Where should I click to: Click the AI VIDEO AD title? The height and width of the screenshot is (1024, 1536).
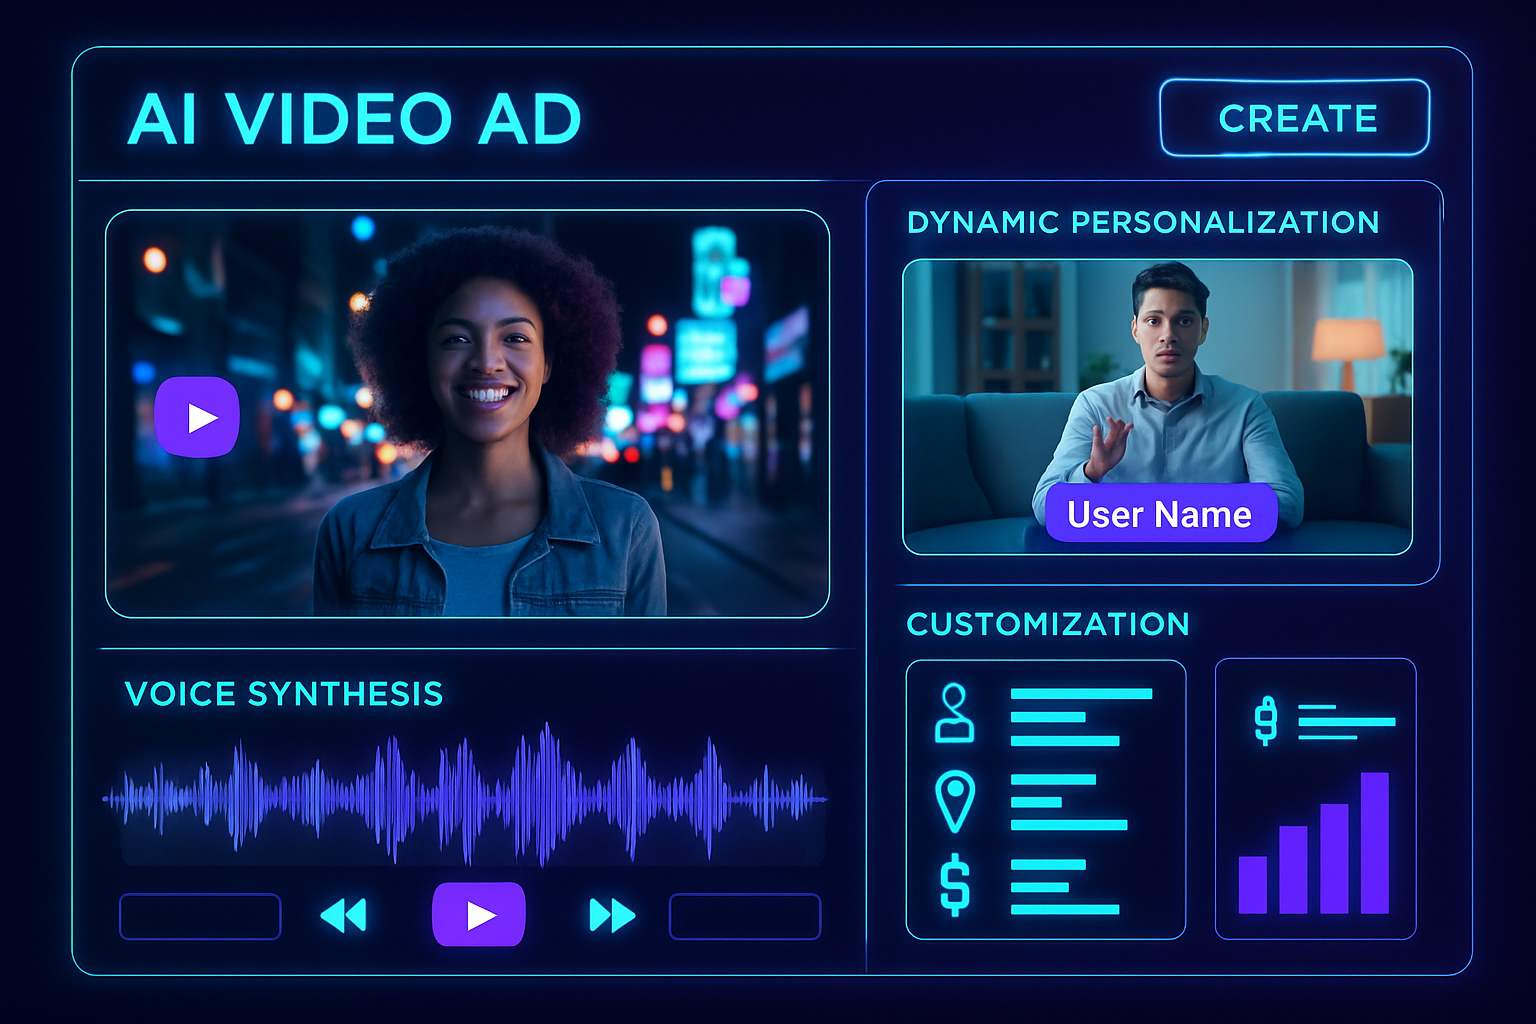coord(355,119)
